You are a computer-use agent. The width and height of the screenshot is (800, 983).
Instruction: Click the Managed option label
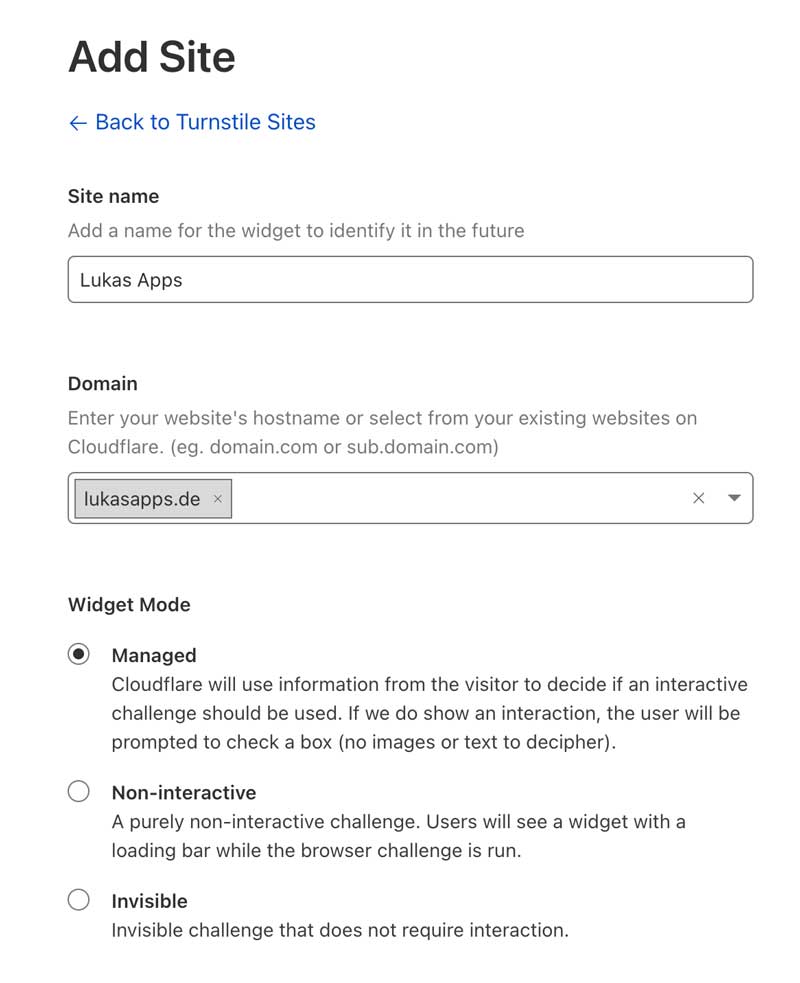(154, 655)
